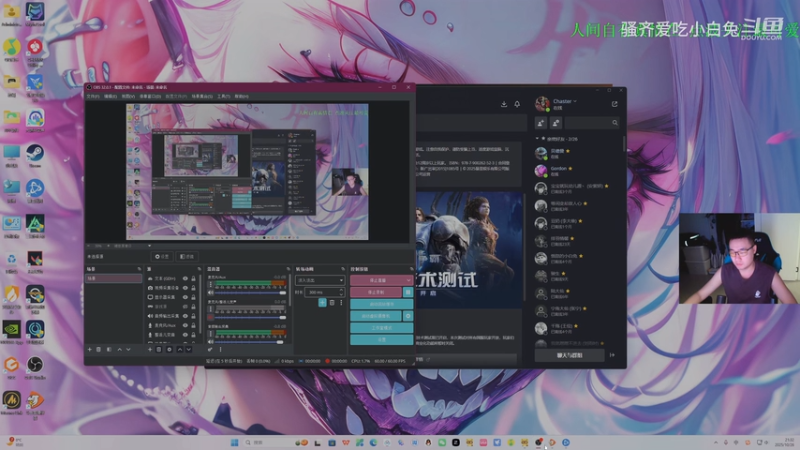Image resolution: width=800 pixels, height=450 pixels.
Task: Delete selected source with Sources trash icon
Action: point(159,349)
